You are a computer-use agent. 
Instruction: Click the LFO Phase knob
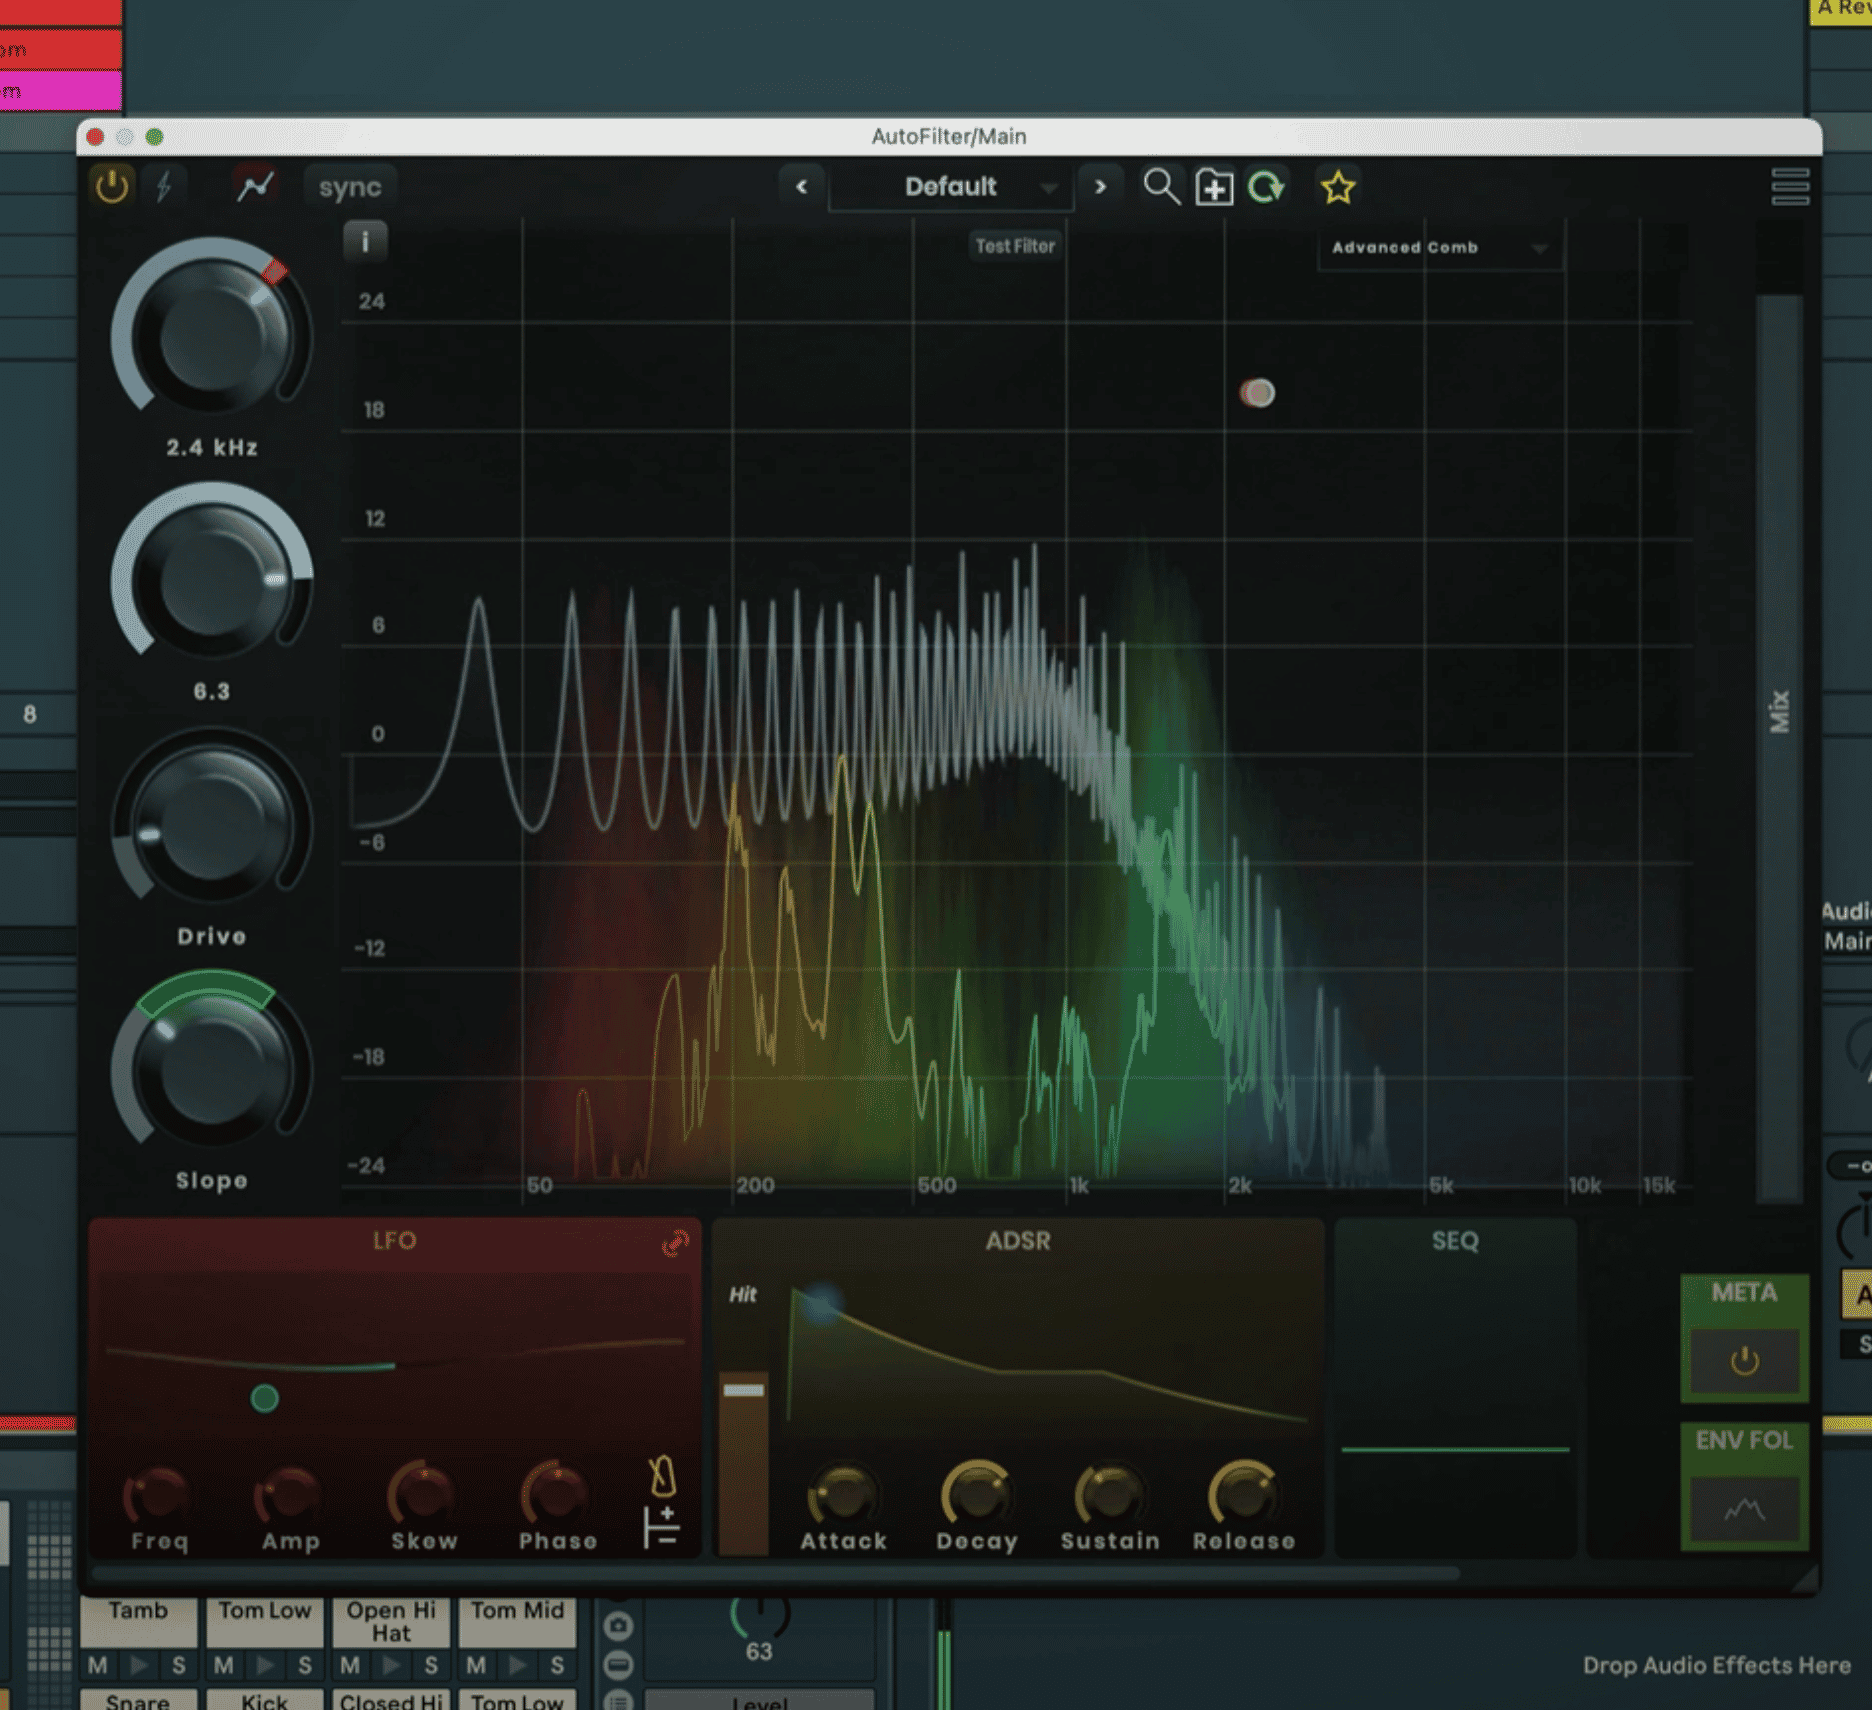[x=556, y=1495]
